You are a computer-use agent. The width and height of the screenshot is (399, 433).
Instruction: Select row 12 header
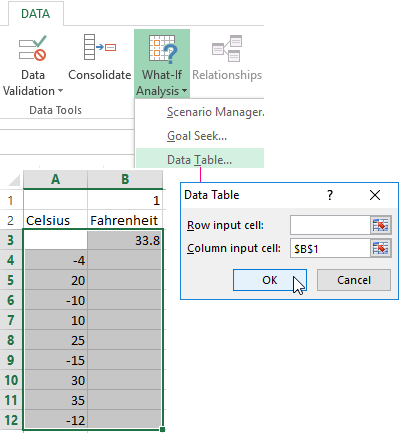pyautogui.click(x=11, y=420)
